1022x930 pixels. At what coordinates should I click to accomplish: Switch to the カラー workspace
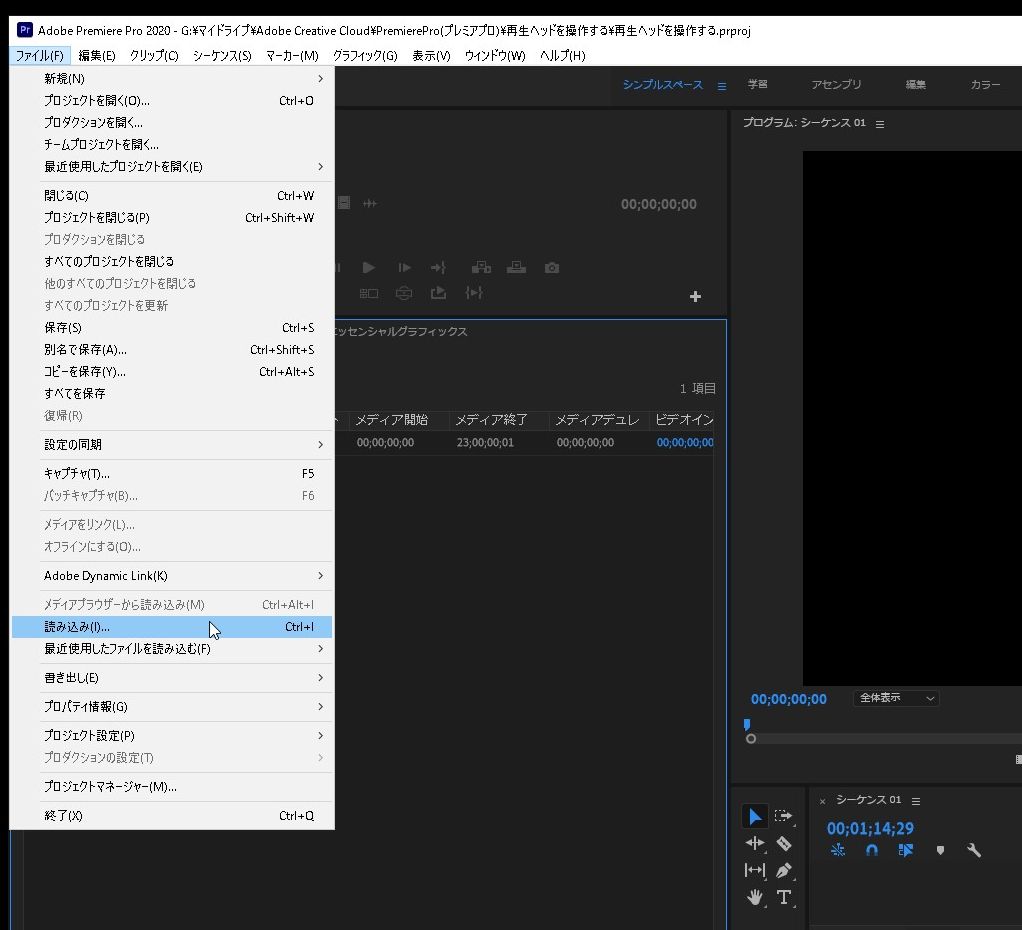[x=985, y=85]
